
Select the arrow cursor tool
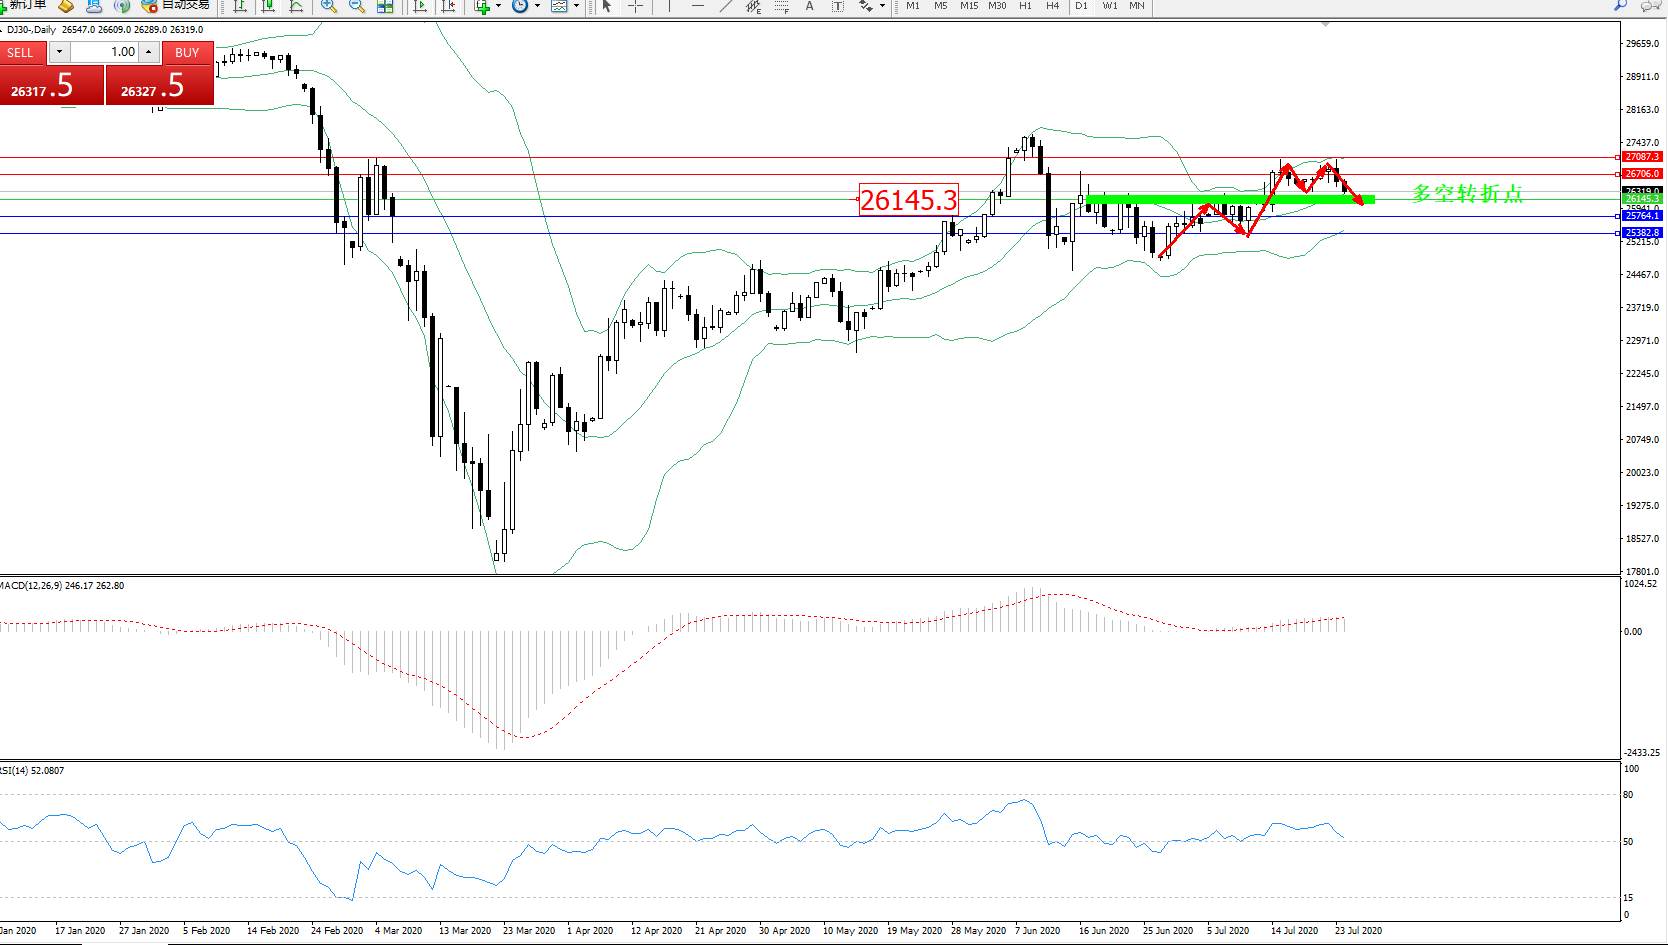click(607, 6)
